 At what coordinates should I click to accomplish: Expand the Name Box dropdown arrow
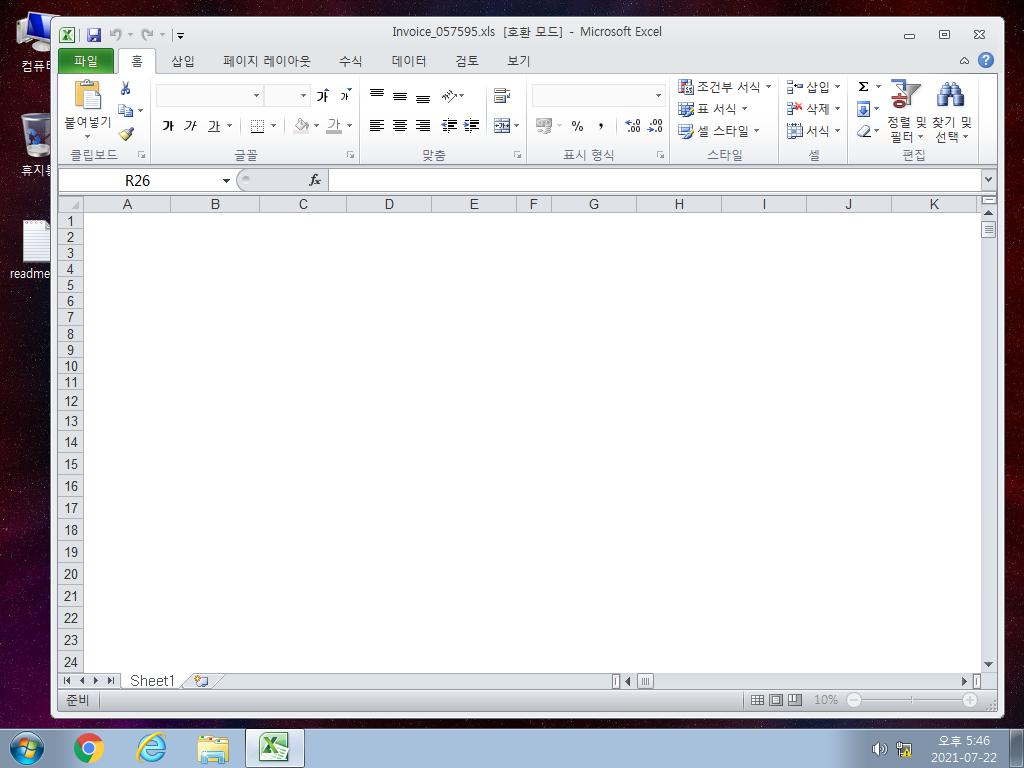click(226, 180)
